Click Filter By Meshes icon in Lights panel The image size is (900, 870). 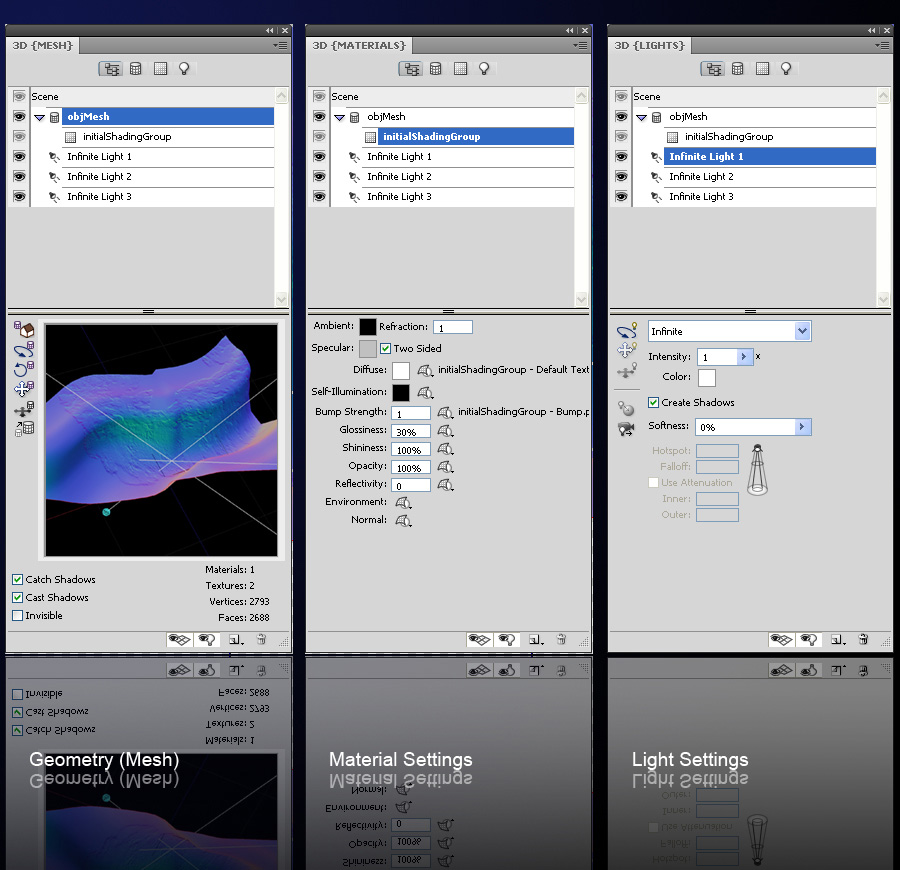[737, 69]
